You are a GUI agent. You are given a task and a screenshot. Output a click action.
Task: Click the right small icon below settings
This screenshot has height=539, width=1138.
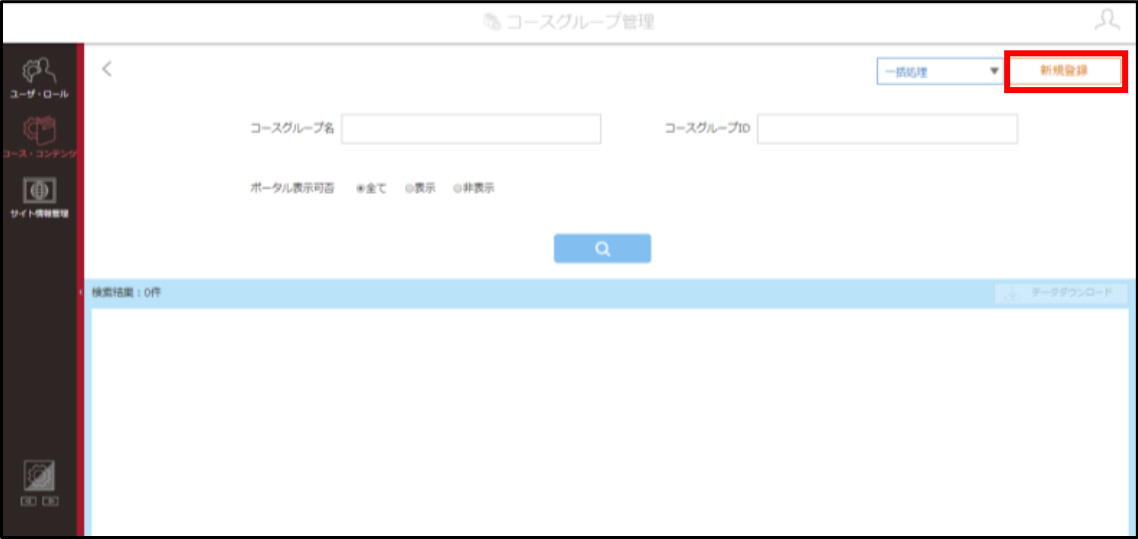[50, 501]
